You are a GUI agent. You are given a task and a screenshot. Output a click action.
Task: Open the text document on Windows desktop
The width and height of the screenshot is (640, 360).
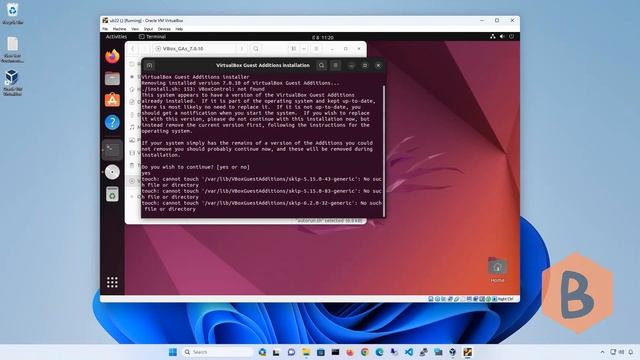point(12,49)
